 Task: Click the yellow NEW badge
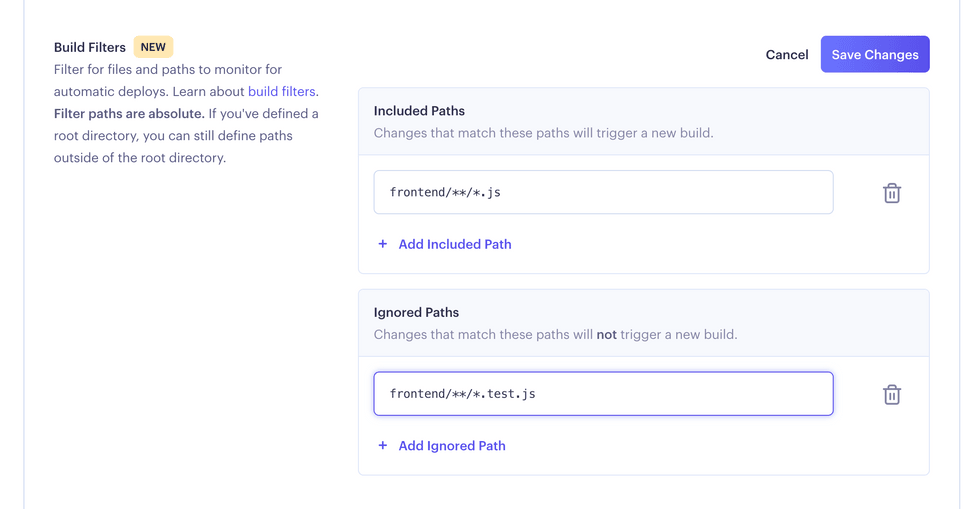click(153, 47)
